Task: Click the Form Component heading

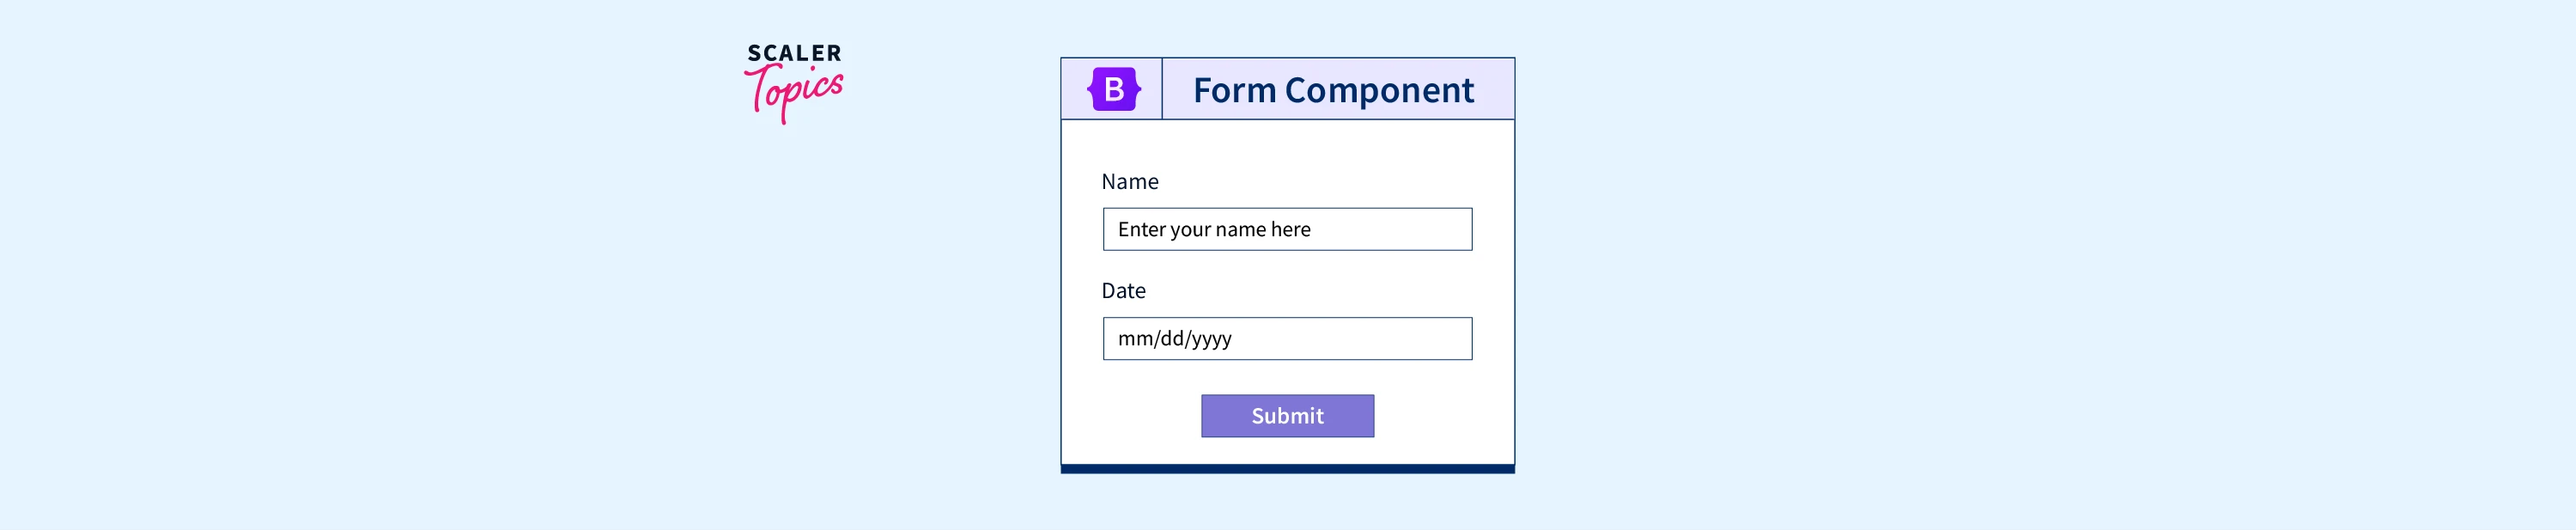Action: coord(1332,90)
